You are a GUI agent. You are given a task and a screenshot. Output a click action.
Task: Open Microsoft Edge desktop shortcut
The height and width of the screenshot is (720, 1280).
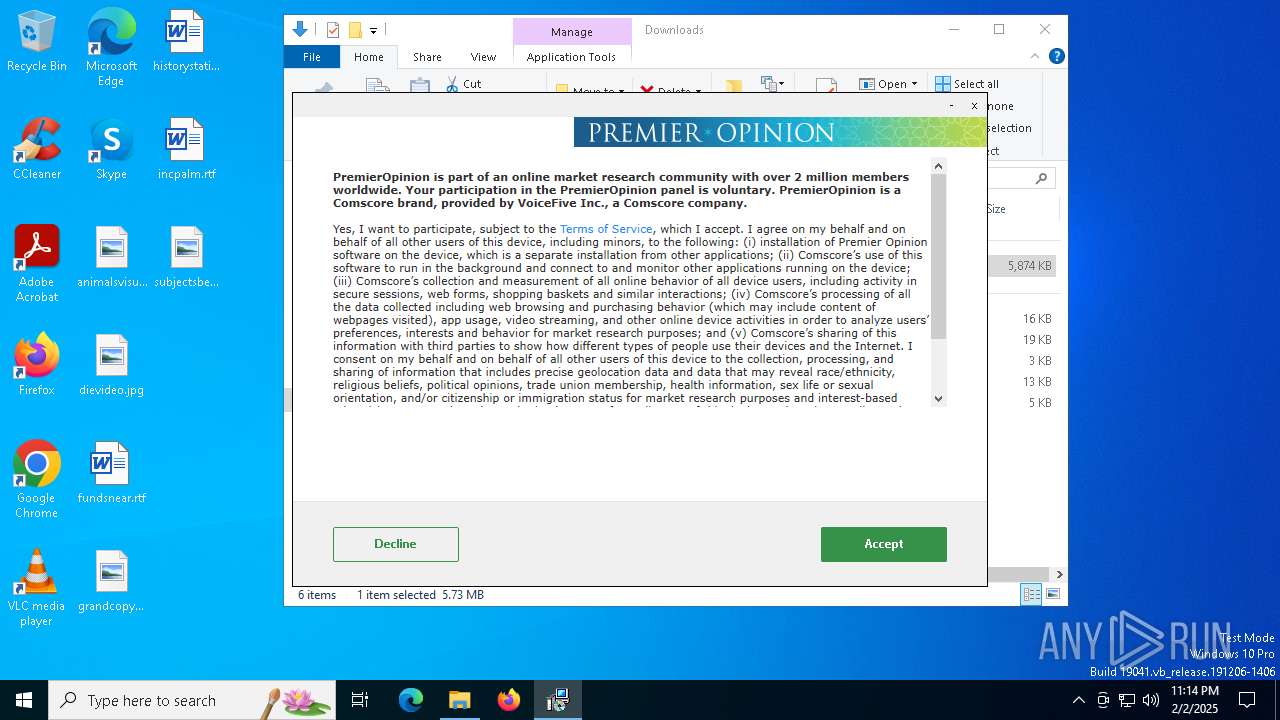pyautogui.click(x=111, y=49)
